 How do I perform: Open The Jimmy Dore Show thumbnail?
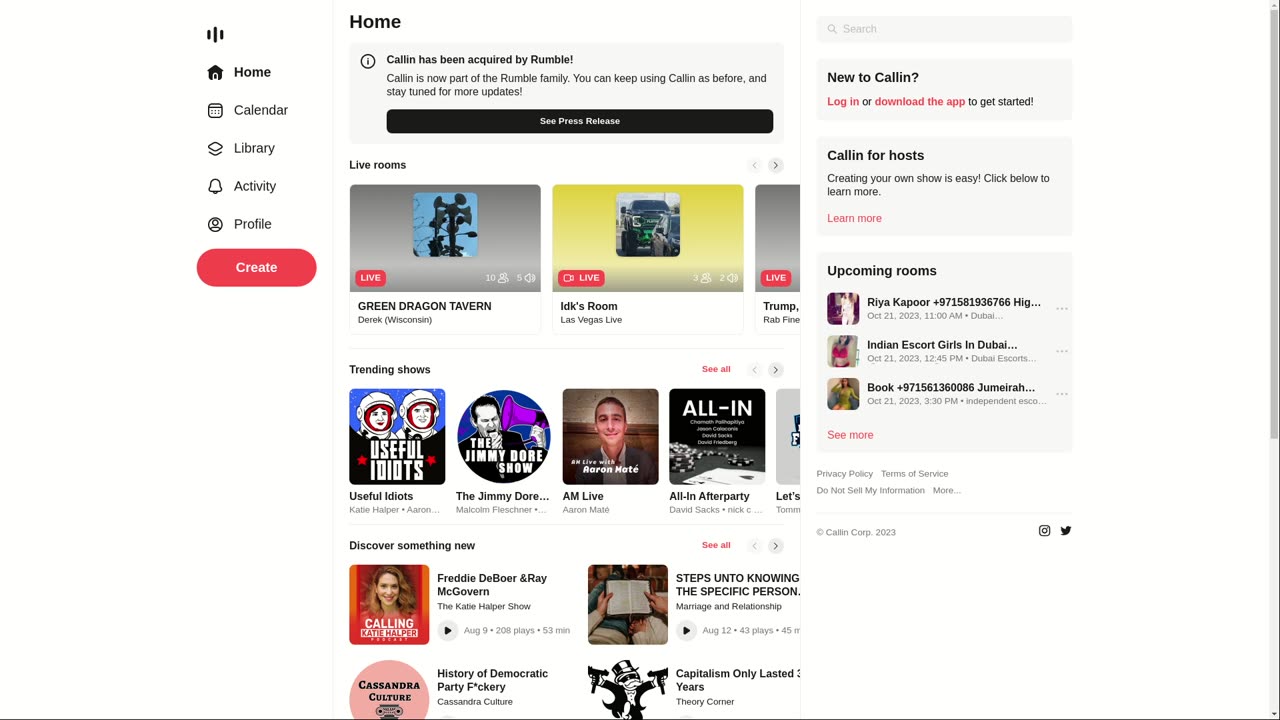504,436
